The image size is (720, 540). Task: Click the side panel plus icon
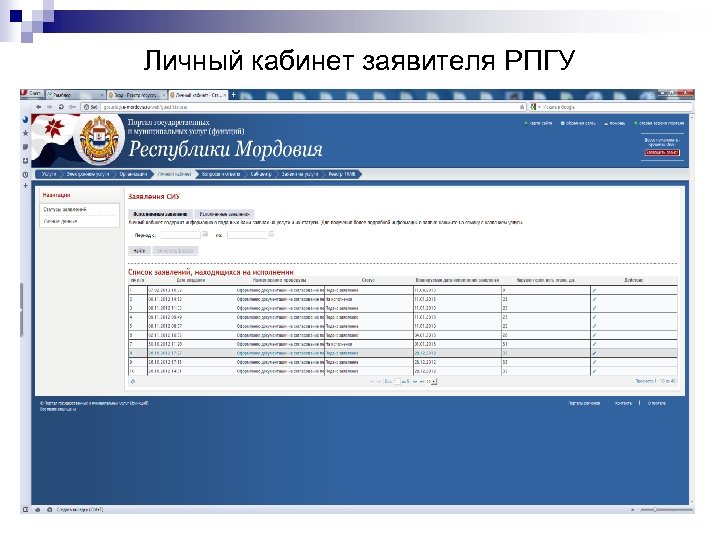tap(25, 186)
